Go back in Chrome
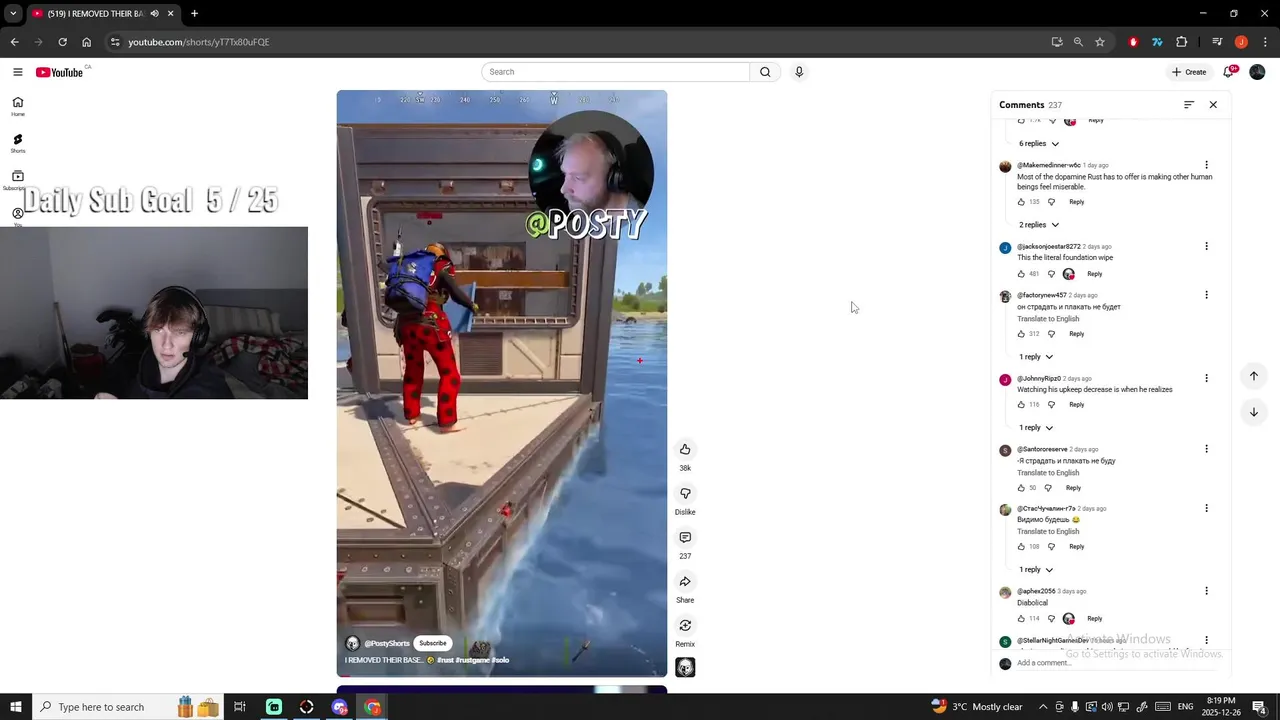Viewport: 1280px width, 720px height. 14,42
